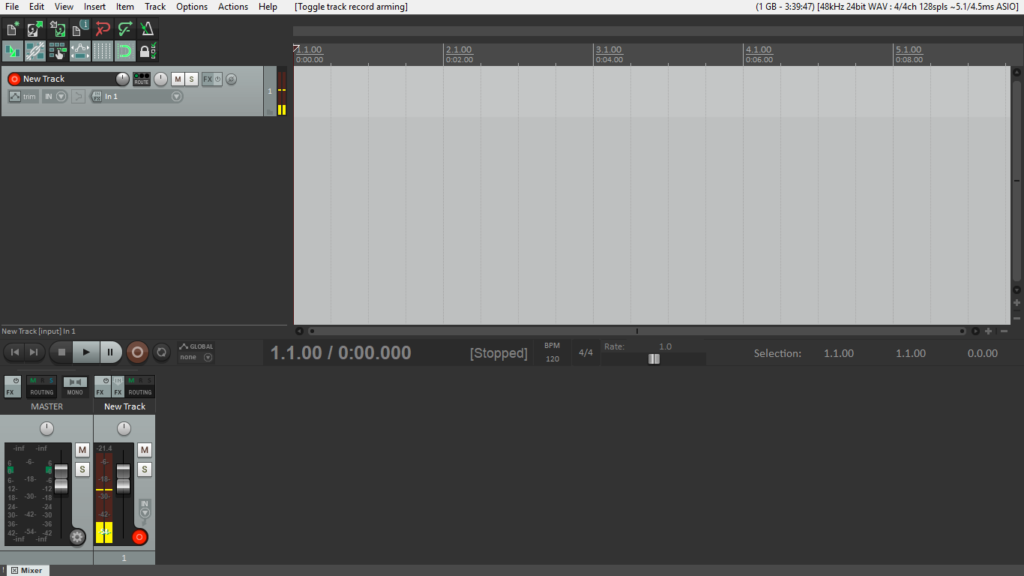
Task: Click the new project file icon
Action: (x=12, y=29)
